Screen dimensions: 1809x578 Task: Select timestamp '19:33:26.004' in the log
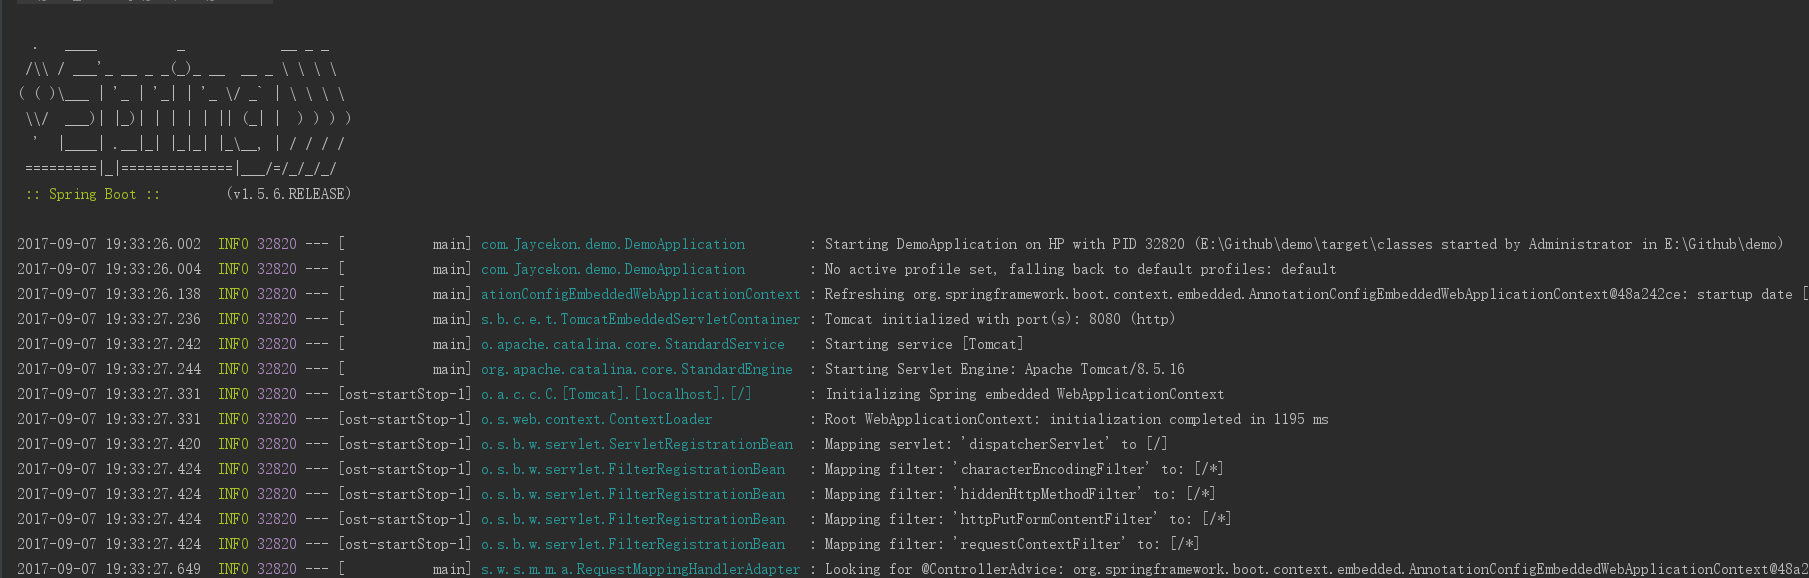[153, 269]
